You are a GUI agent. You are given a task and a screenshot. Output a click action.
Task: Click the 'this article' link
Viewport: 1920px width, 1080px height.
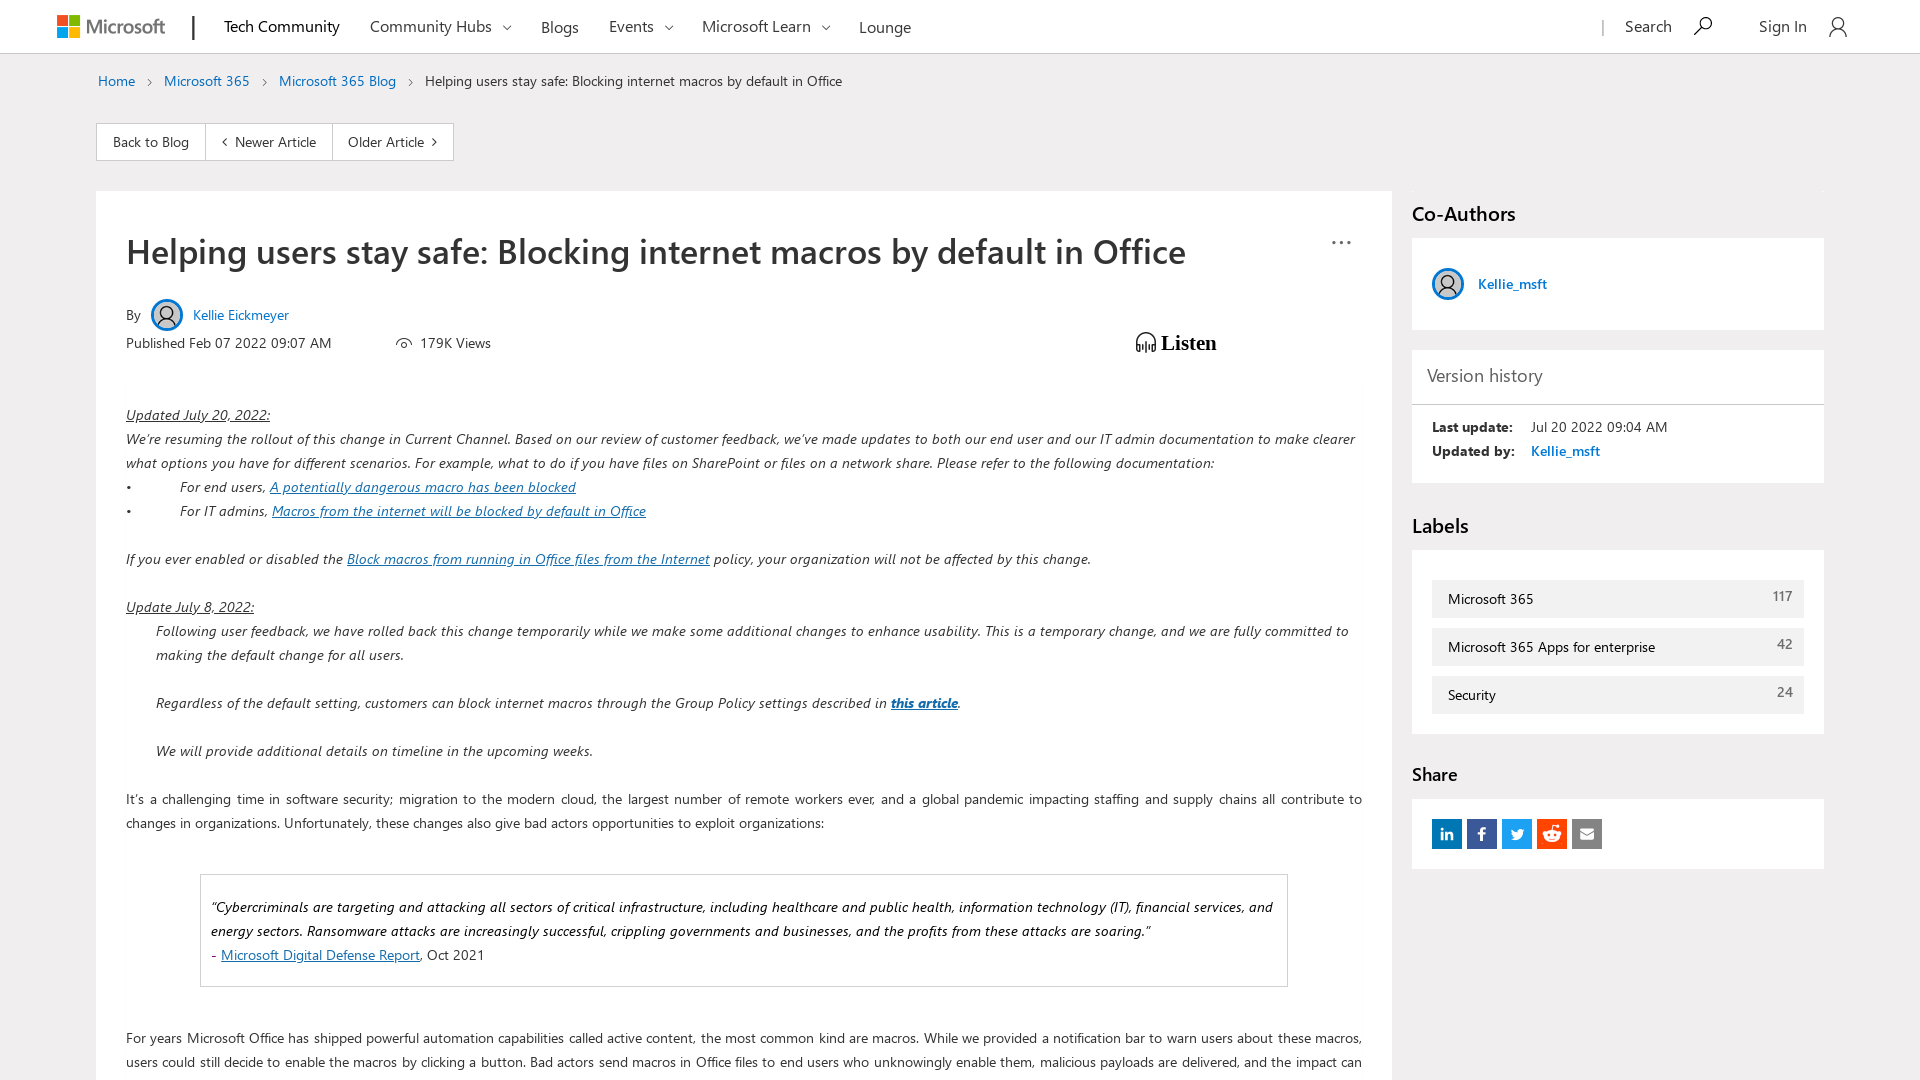[x=924, y=703]
